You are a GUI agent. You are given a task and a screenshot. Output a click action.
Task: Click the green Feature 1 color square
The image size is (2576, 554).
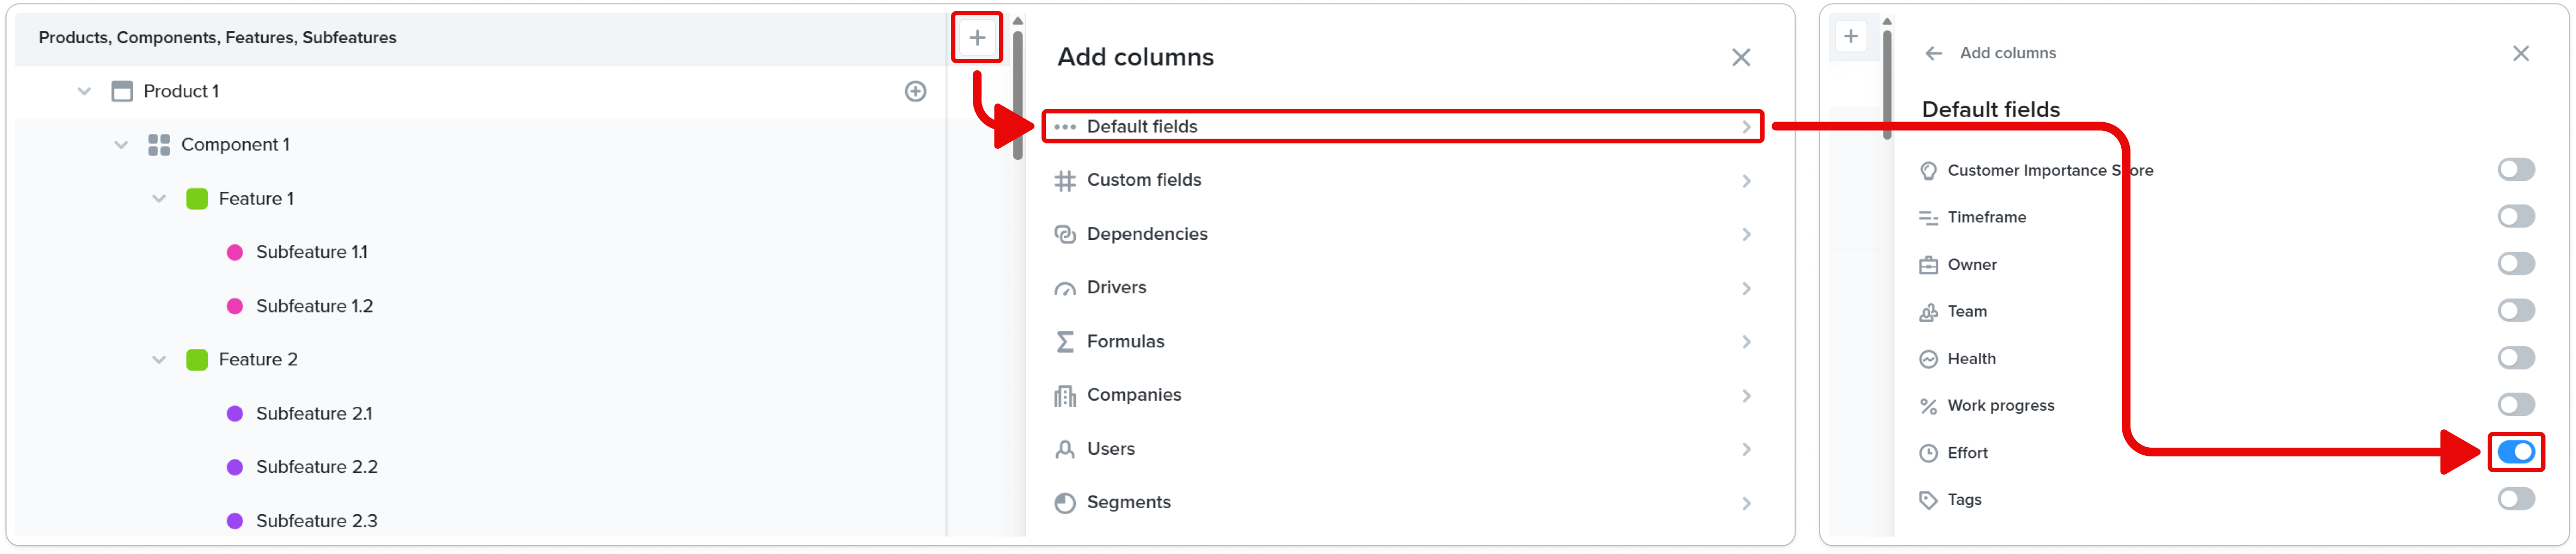click(x=197, y=199)
